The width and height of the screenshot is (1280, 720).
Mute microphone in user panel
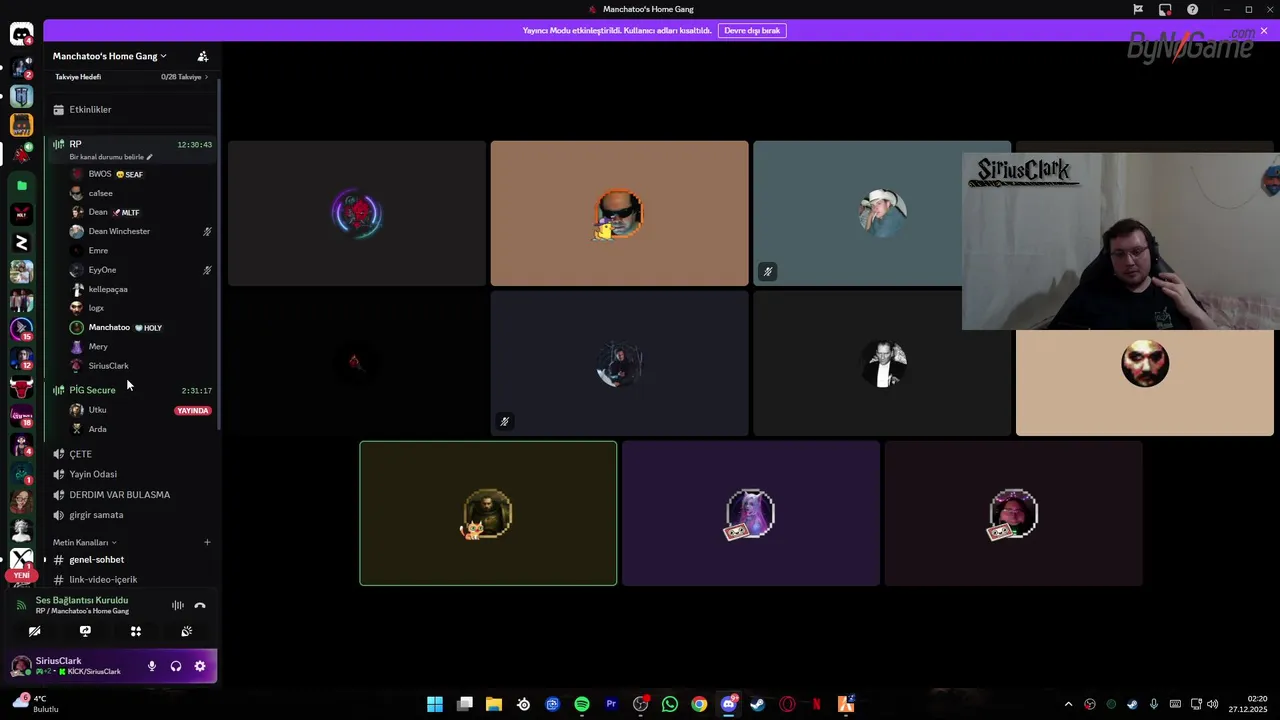[x=152, y=666]
